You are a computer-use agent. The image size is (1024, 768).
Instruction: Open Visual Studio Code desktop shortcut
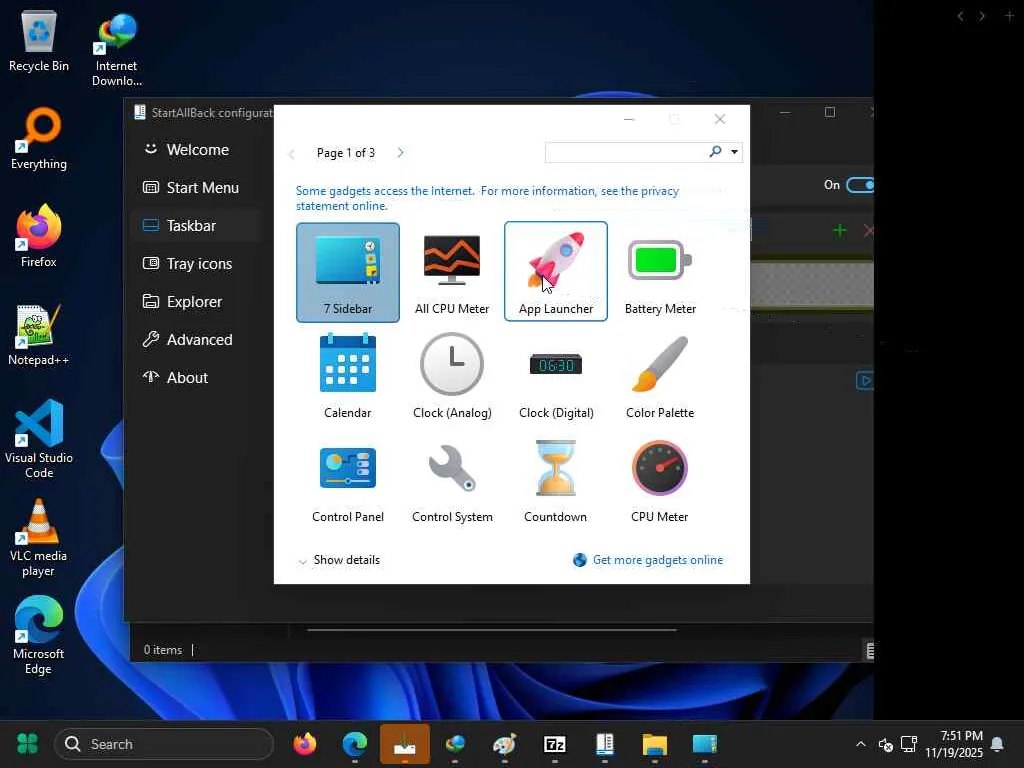pos(39,439)
